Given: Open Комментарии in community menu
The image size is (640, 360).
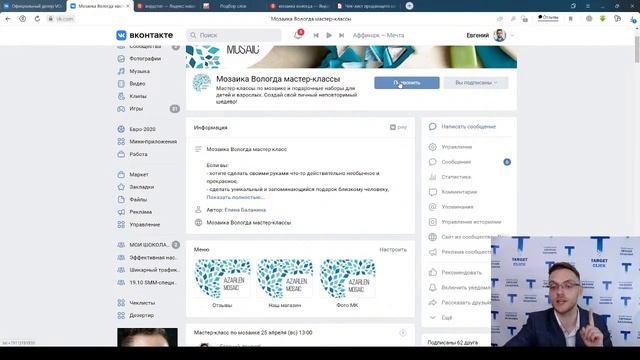Looking at the screenshot, I should point(459,192).
